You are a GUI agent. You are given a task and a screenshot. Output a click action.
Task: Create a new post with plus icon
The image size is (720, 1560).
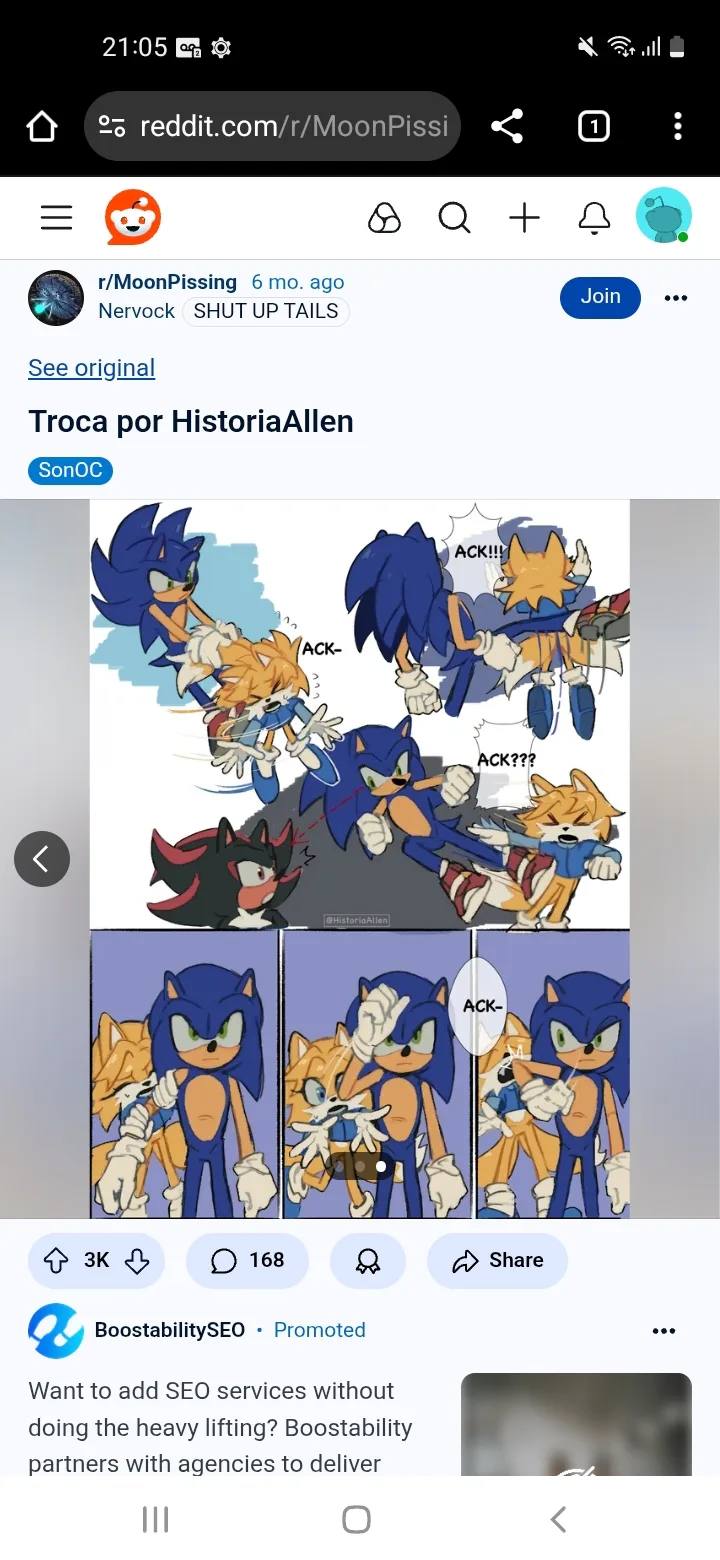(x=524, y=218)
